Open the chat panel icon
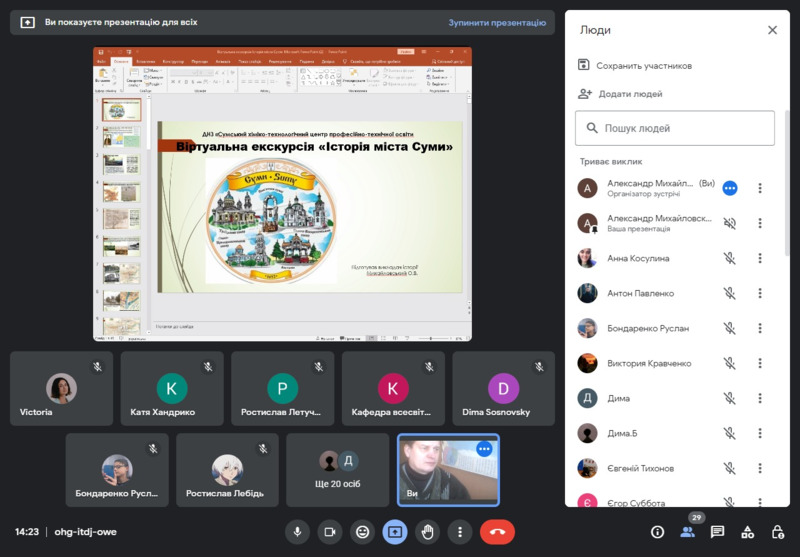The height and width of the screenshot is (557, 800). click(717, 532)
